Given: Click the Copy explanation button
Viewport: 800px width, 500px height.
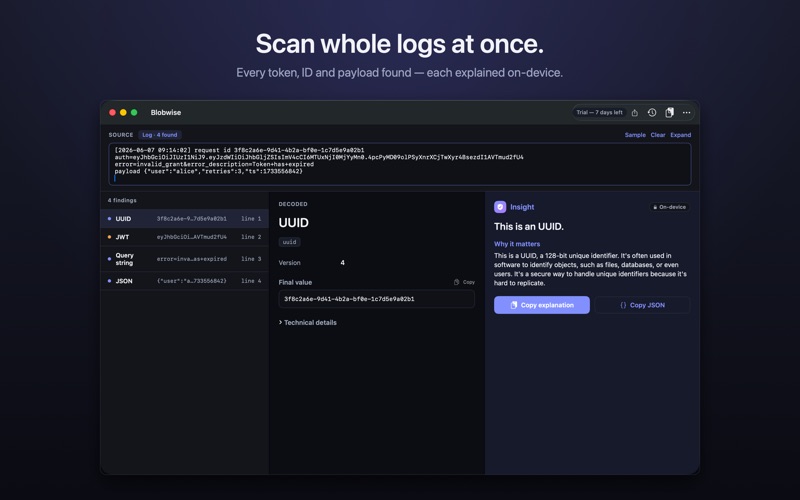Looking at the screenshot, I should pyautogui.click(x=541, y=305).
